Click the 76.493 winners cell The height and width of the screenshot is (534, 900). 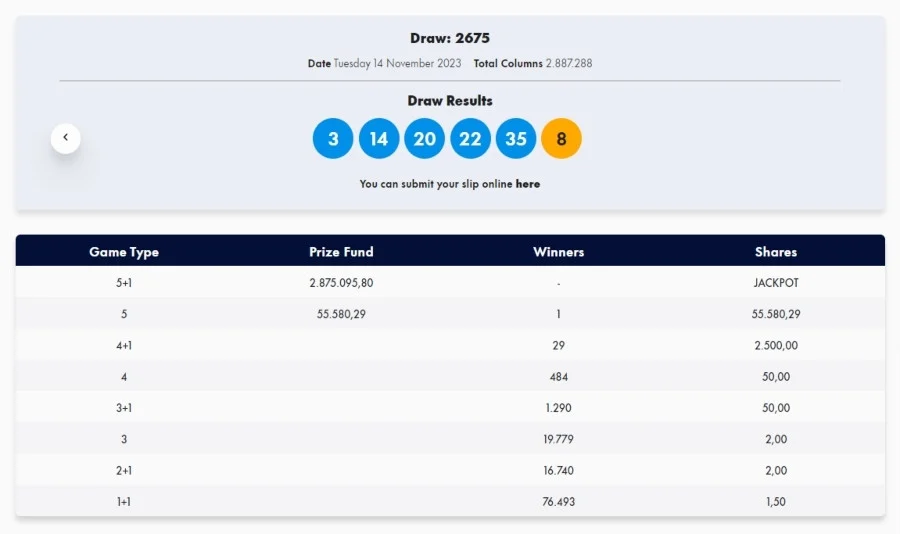click(558, 502)
